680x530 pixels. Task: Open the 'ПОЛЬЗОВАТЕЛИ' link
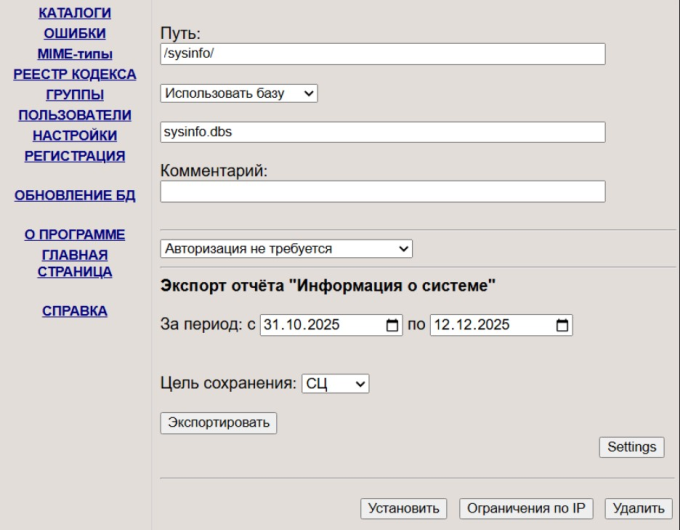[75, 115]
